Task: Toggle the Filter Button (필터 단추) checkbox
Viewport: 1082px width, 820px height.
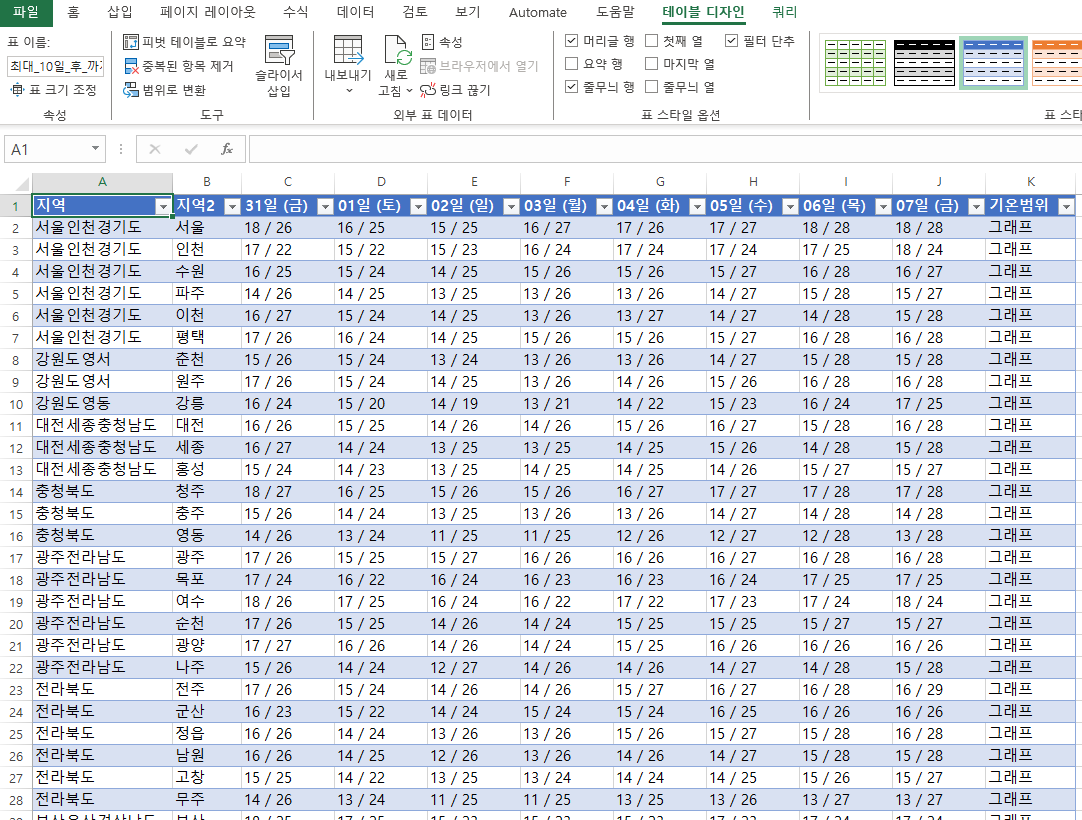Action: tap(731, 41)
